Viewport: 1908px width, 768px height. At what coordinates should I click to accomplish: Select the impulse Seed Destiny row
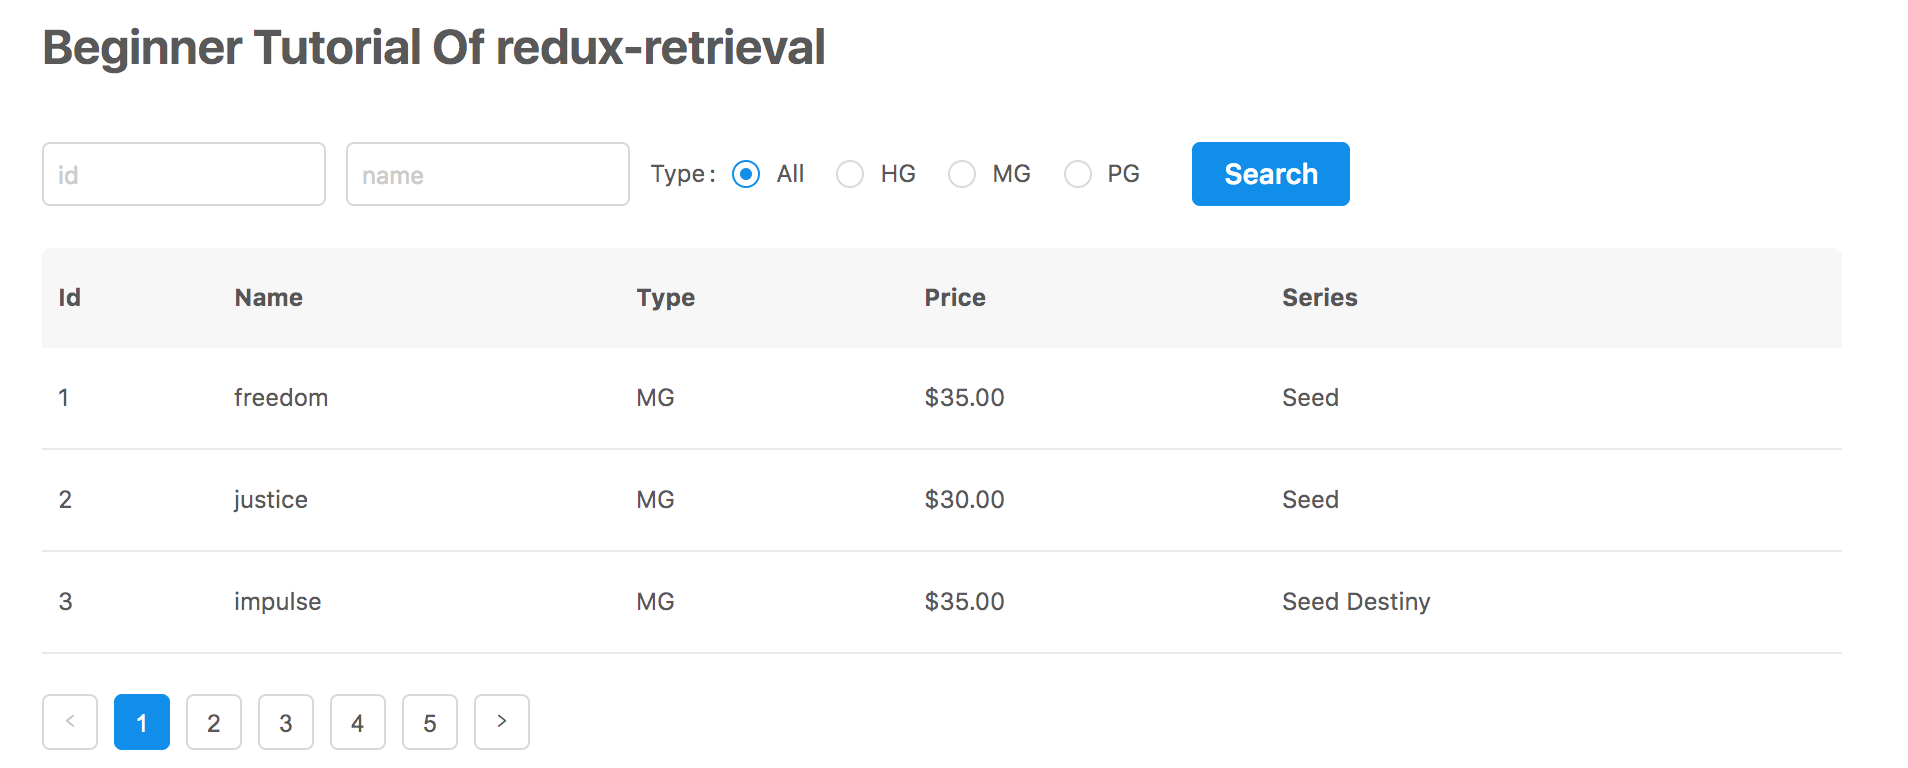tap(942, 602)
